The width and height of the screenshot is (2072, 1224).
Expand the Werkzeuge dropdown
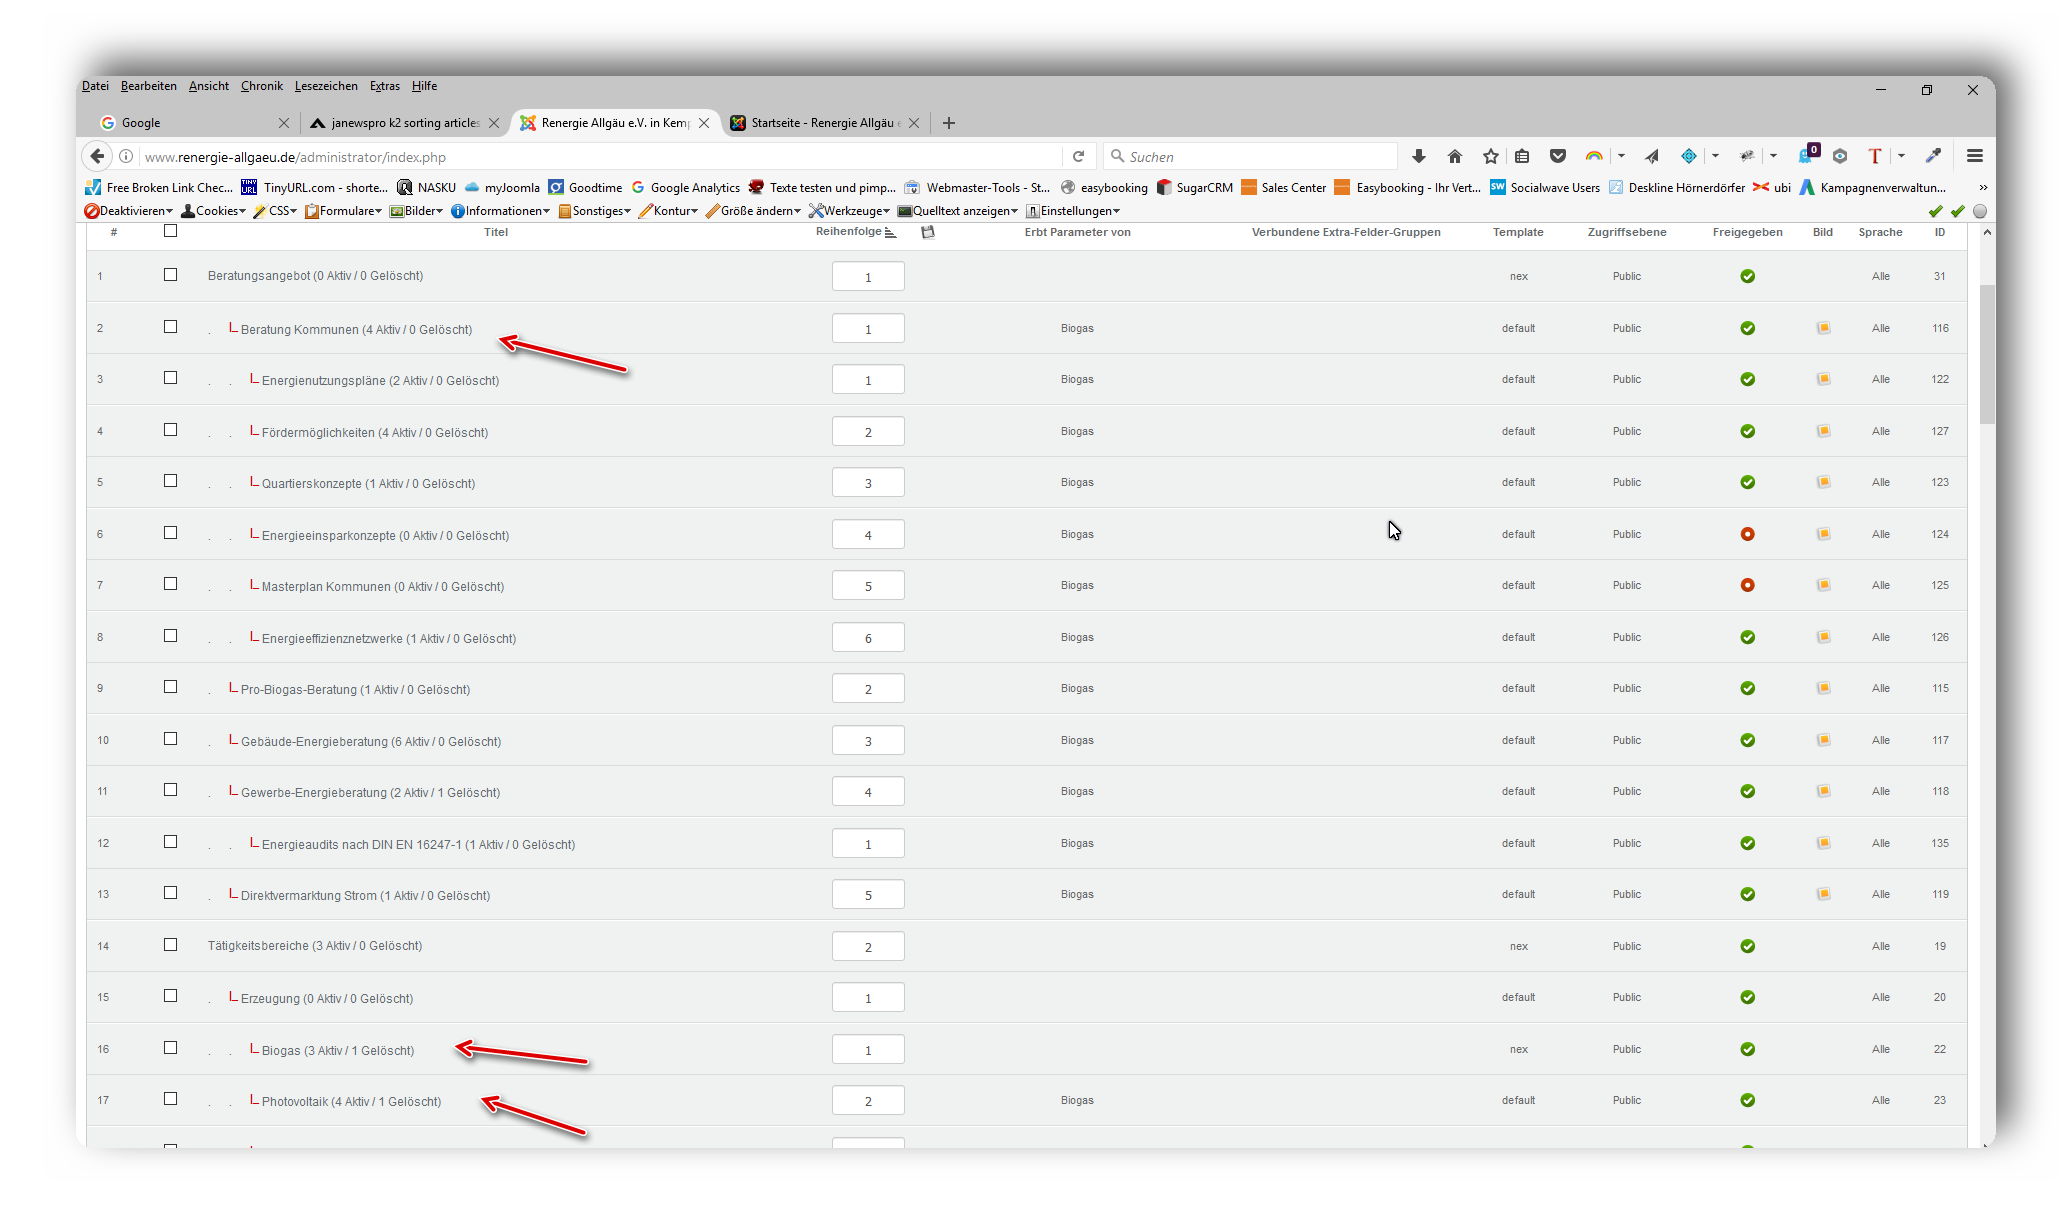849,211
